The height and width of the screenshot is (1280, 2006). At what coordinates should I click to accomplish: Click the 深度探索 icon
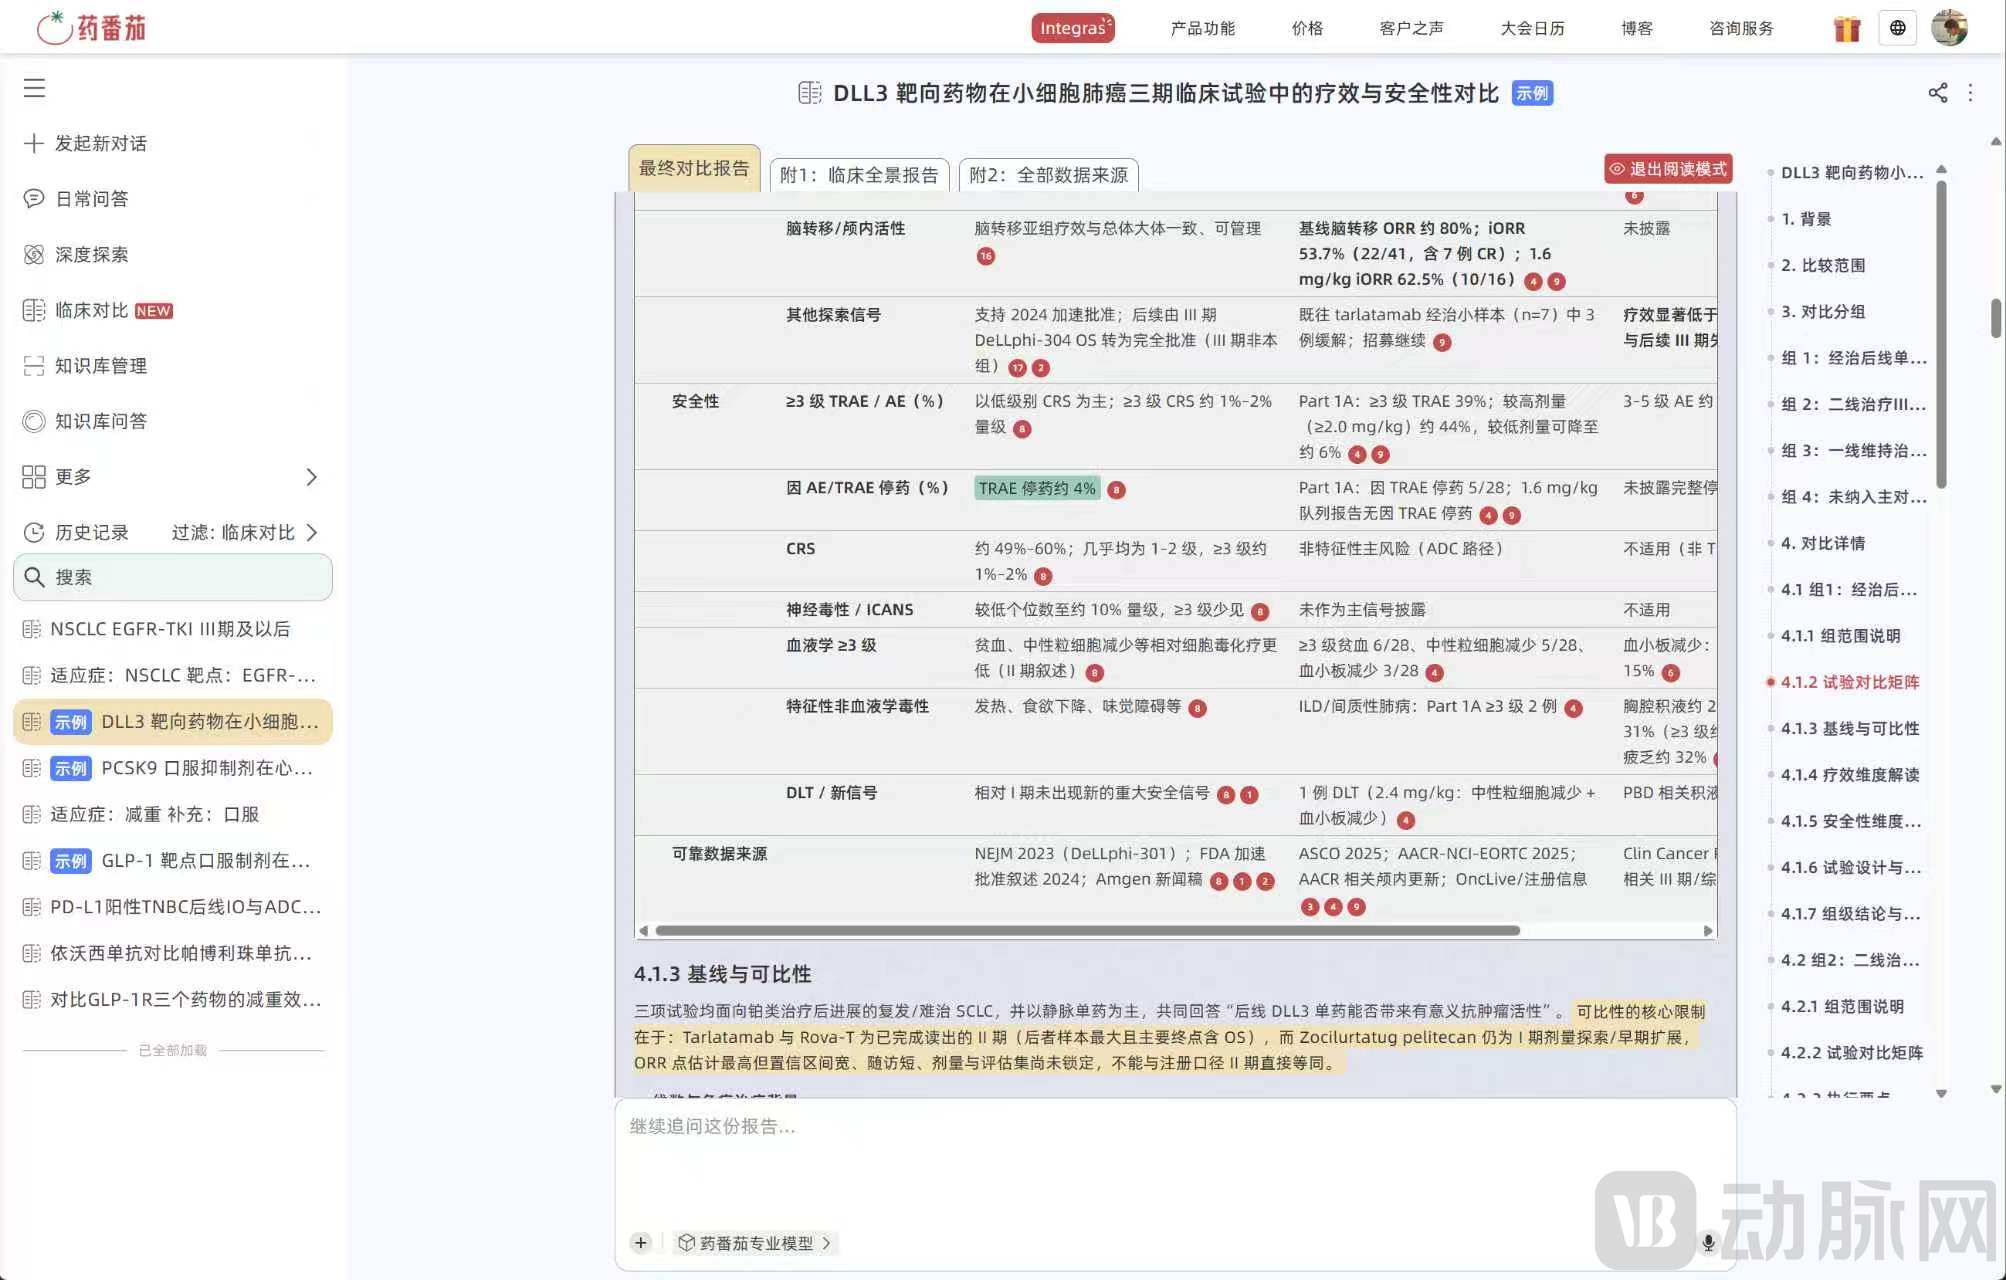coord(34,254)
